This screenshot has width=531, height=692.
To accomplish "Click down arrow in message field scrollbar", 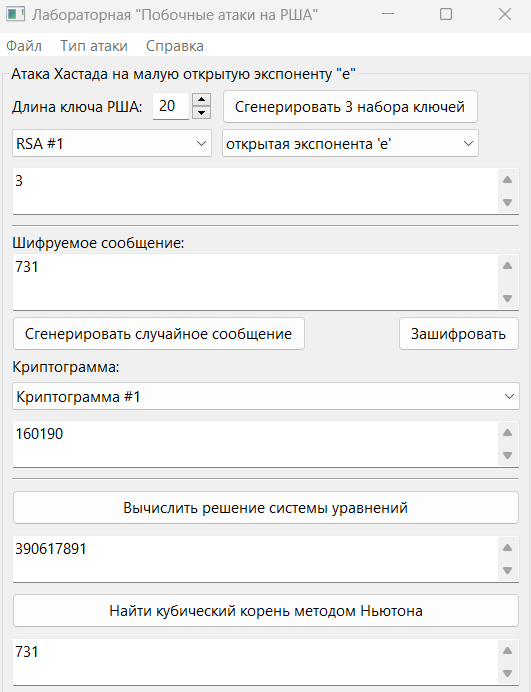I will point(508,298).
